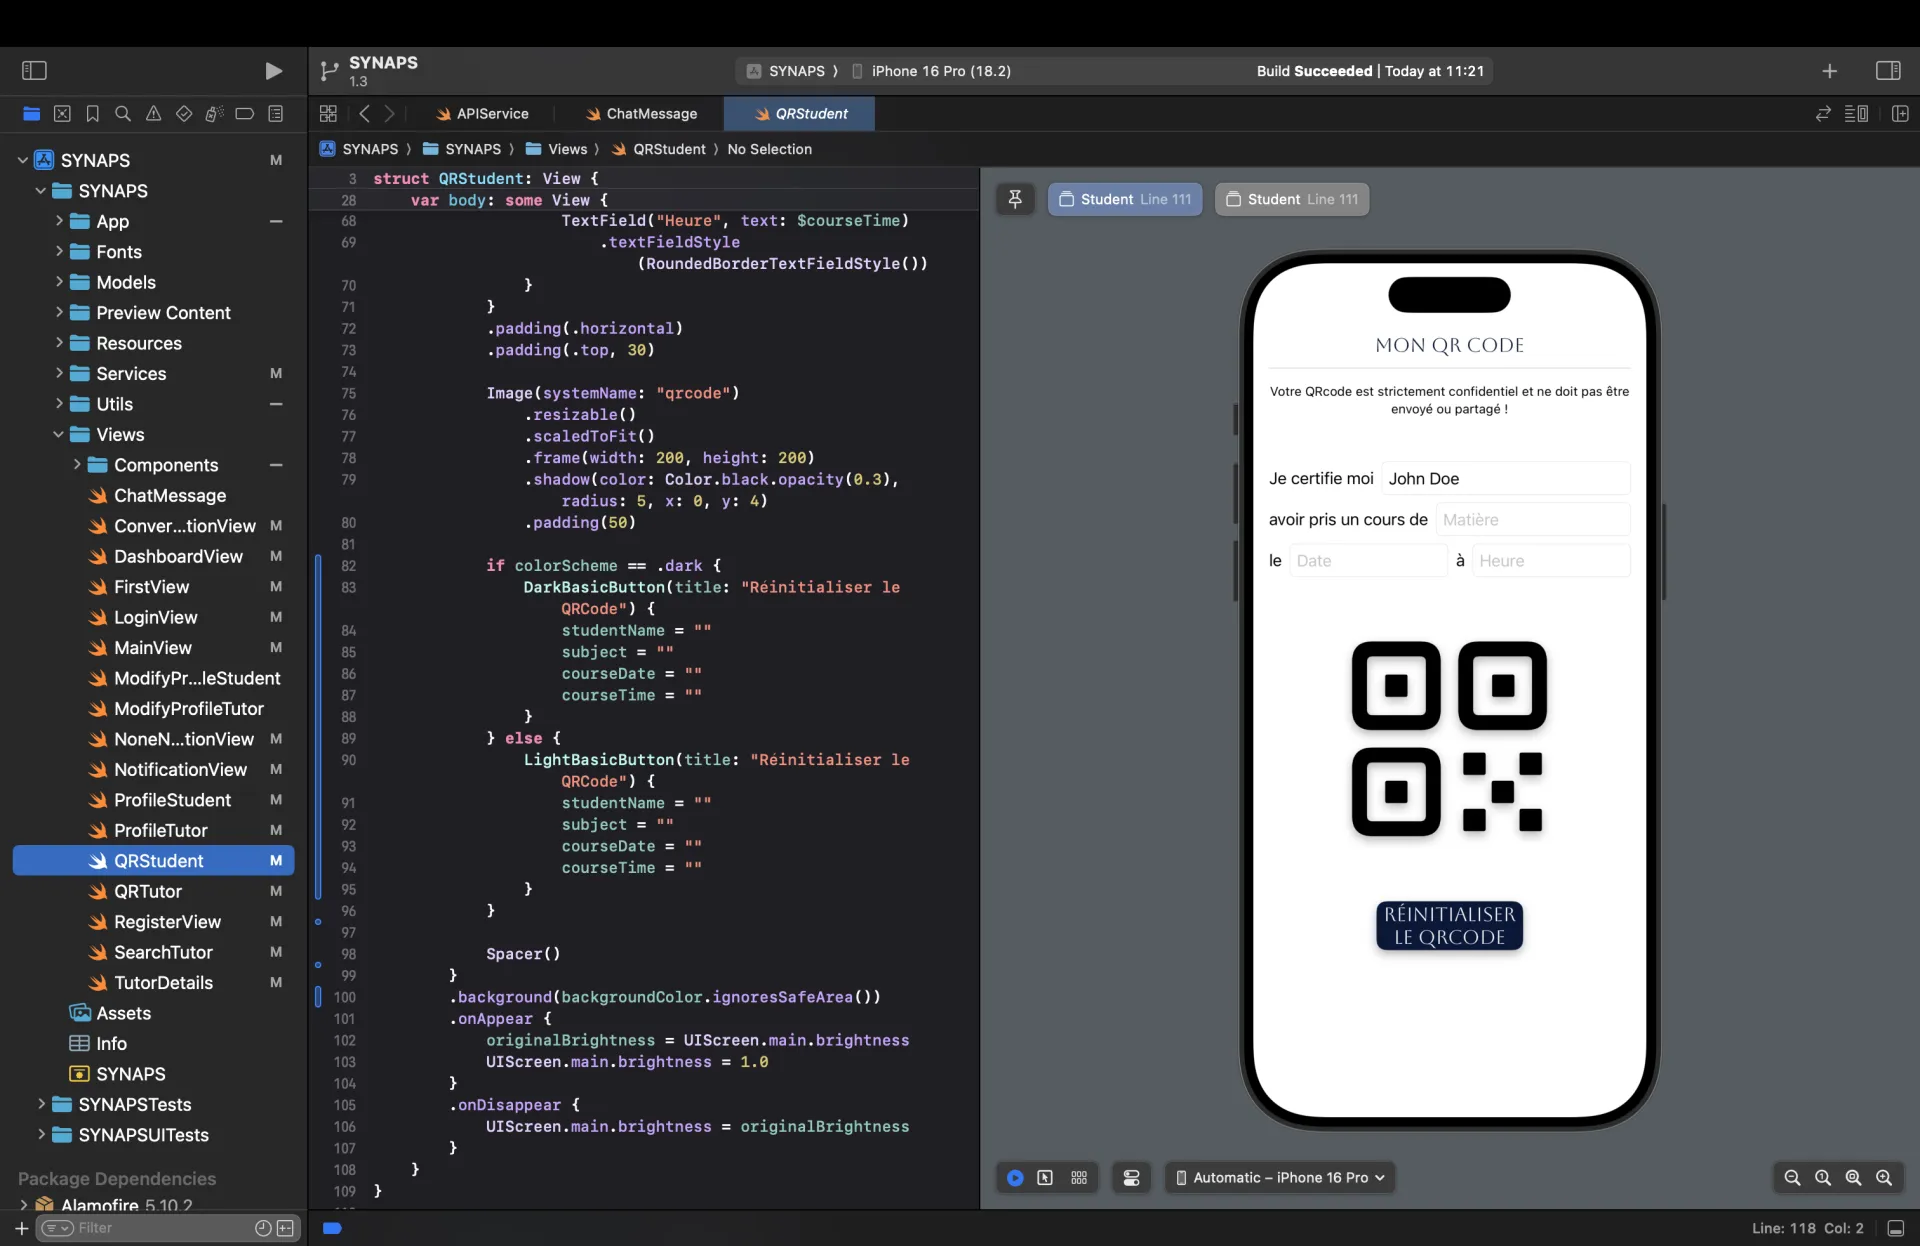Switch to selectable preview mode
Viewport: 1920px width, 1246px height.
click(1045, 1178)
